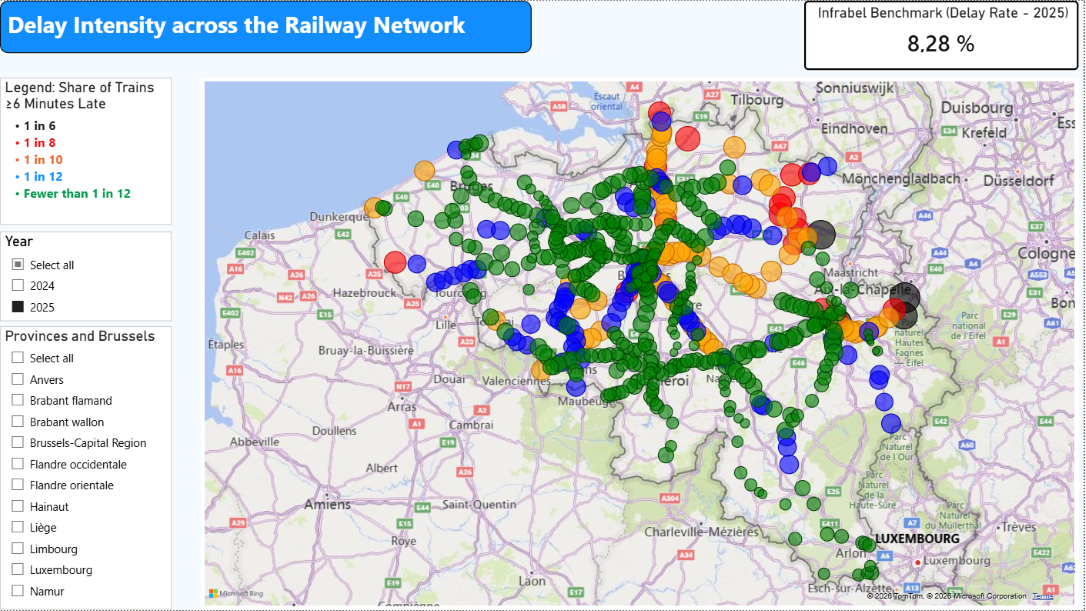The width and height of the screenshot is (1086, 611).
Task: Filter by the Namur province checkbox
Action: 18,591
